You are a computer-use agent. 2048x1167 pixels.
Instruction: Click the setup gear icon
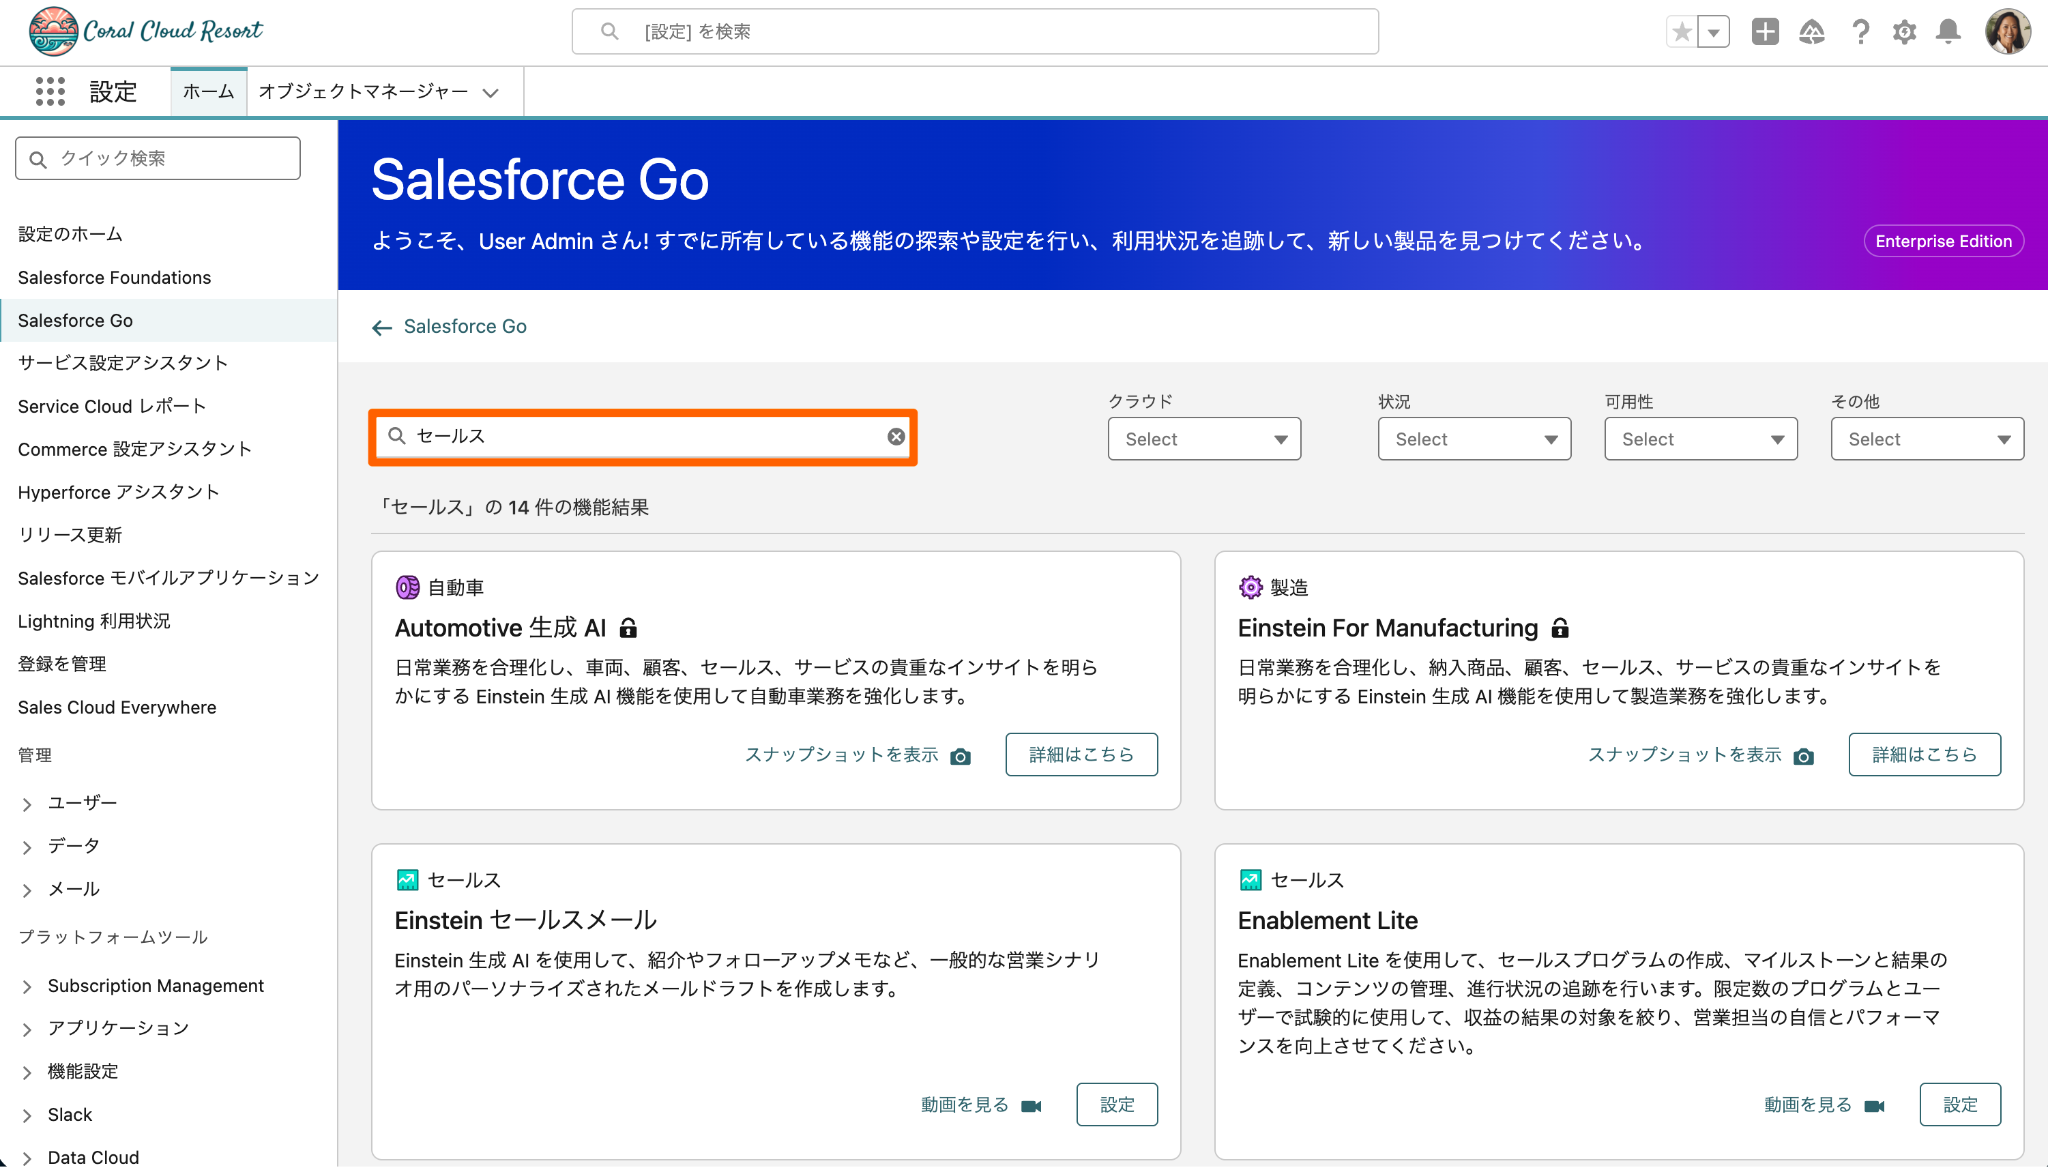(1904, 32)
